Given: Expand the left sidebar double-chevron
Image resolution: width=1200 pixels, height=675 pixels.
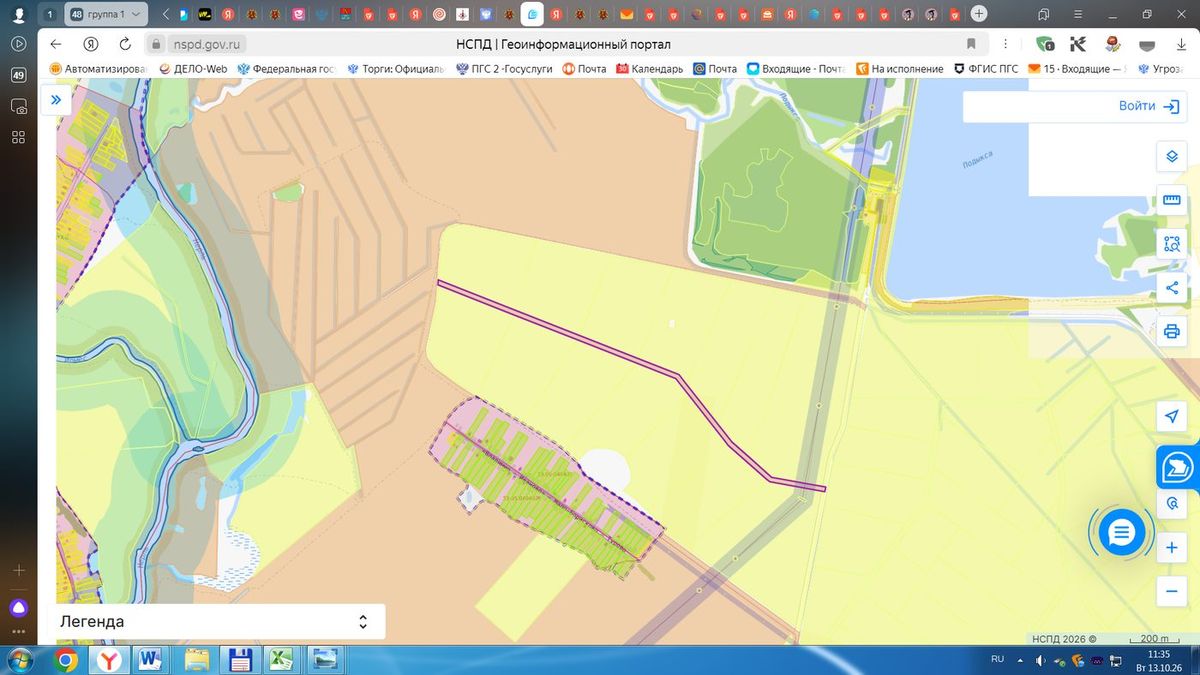Looking at the screenshot, I should click(56, 99).
